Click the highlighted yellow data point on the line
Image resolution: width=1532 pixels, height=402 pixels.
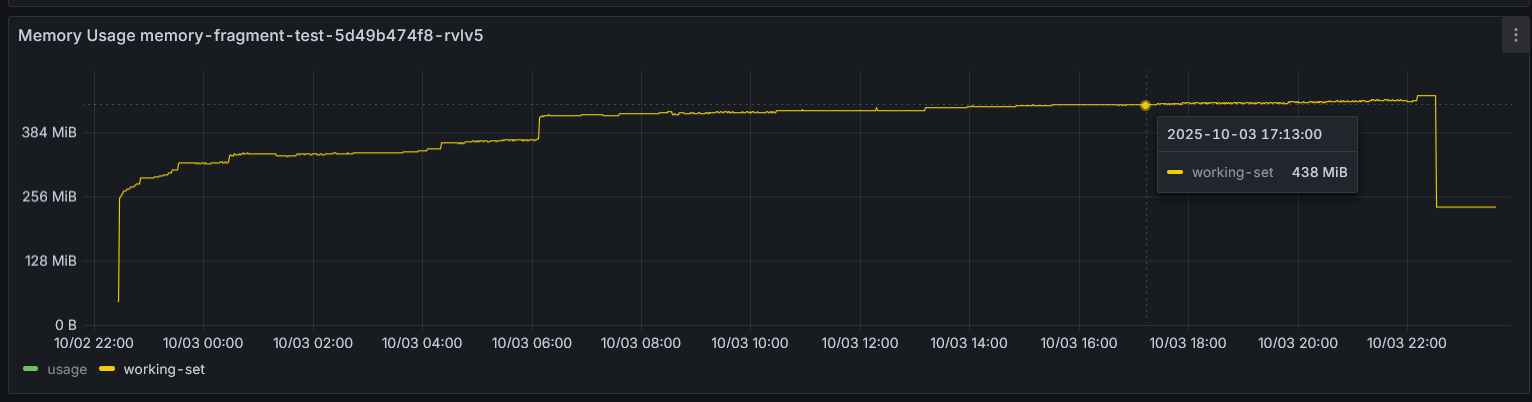[x=1145, y=105]
